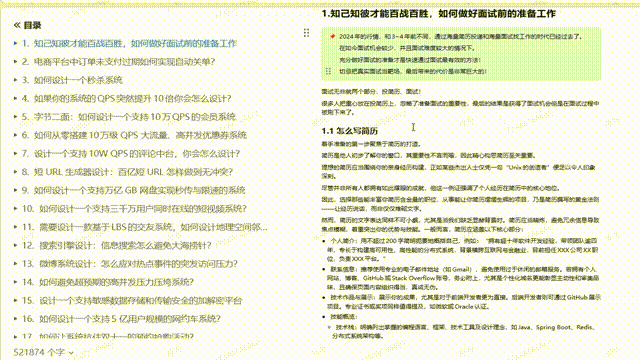Click the drag handle inside the green callout
640x360 pixels.
(x=328, y=71)
